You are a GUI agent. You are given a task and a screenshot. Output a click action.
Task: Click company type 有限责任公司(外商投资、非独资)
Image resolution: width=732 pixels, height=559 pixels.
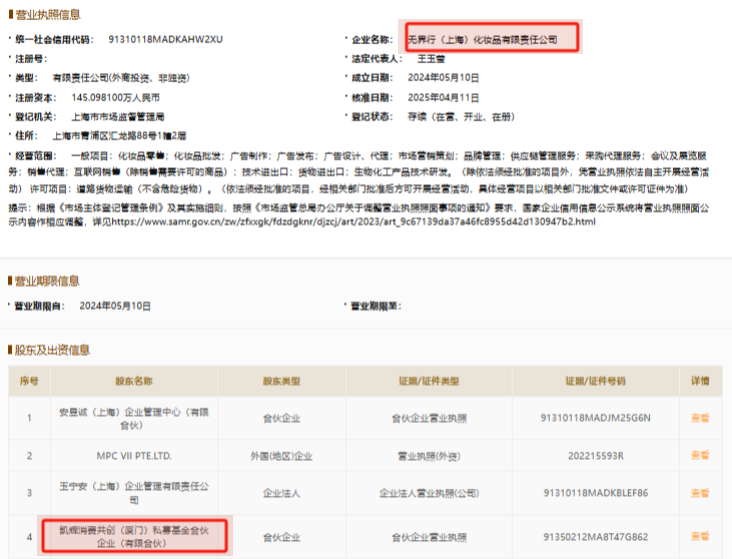tap(121, 78)
